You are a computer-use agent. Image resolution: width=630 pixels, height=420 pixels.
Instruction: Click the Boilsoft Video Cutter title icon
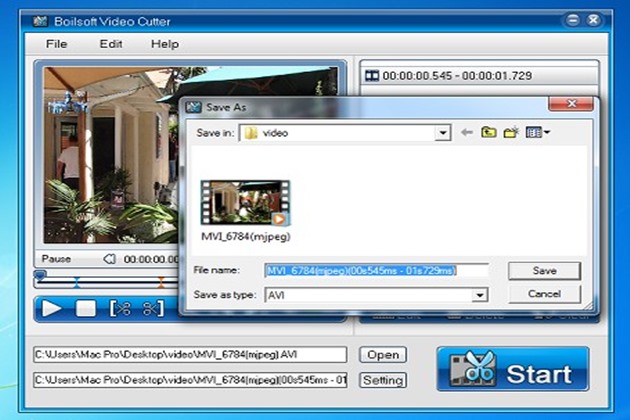(40, 21)
